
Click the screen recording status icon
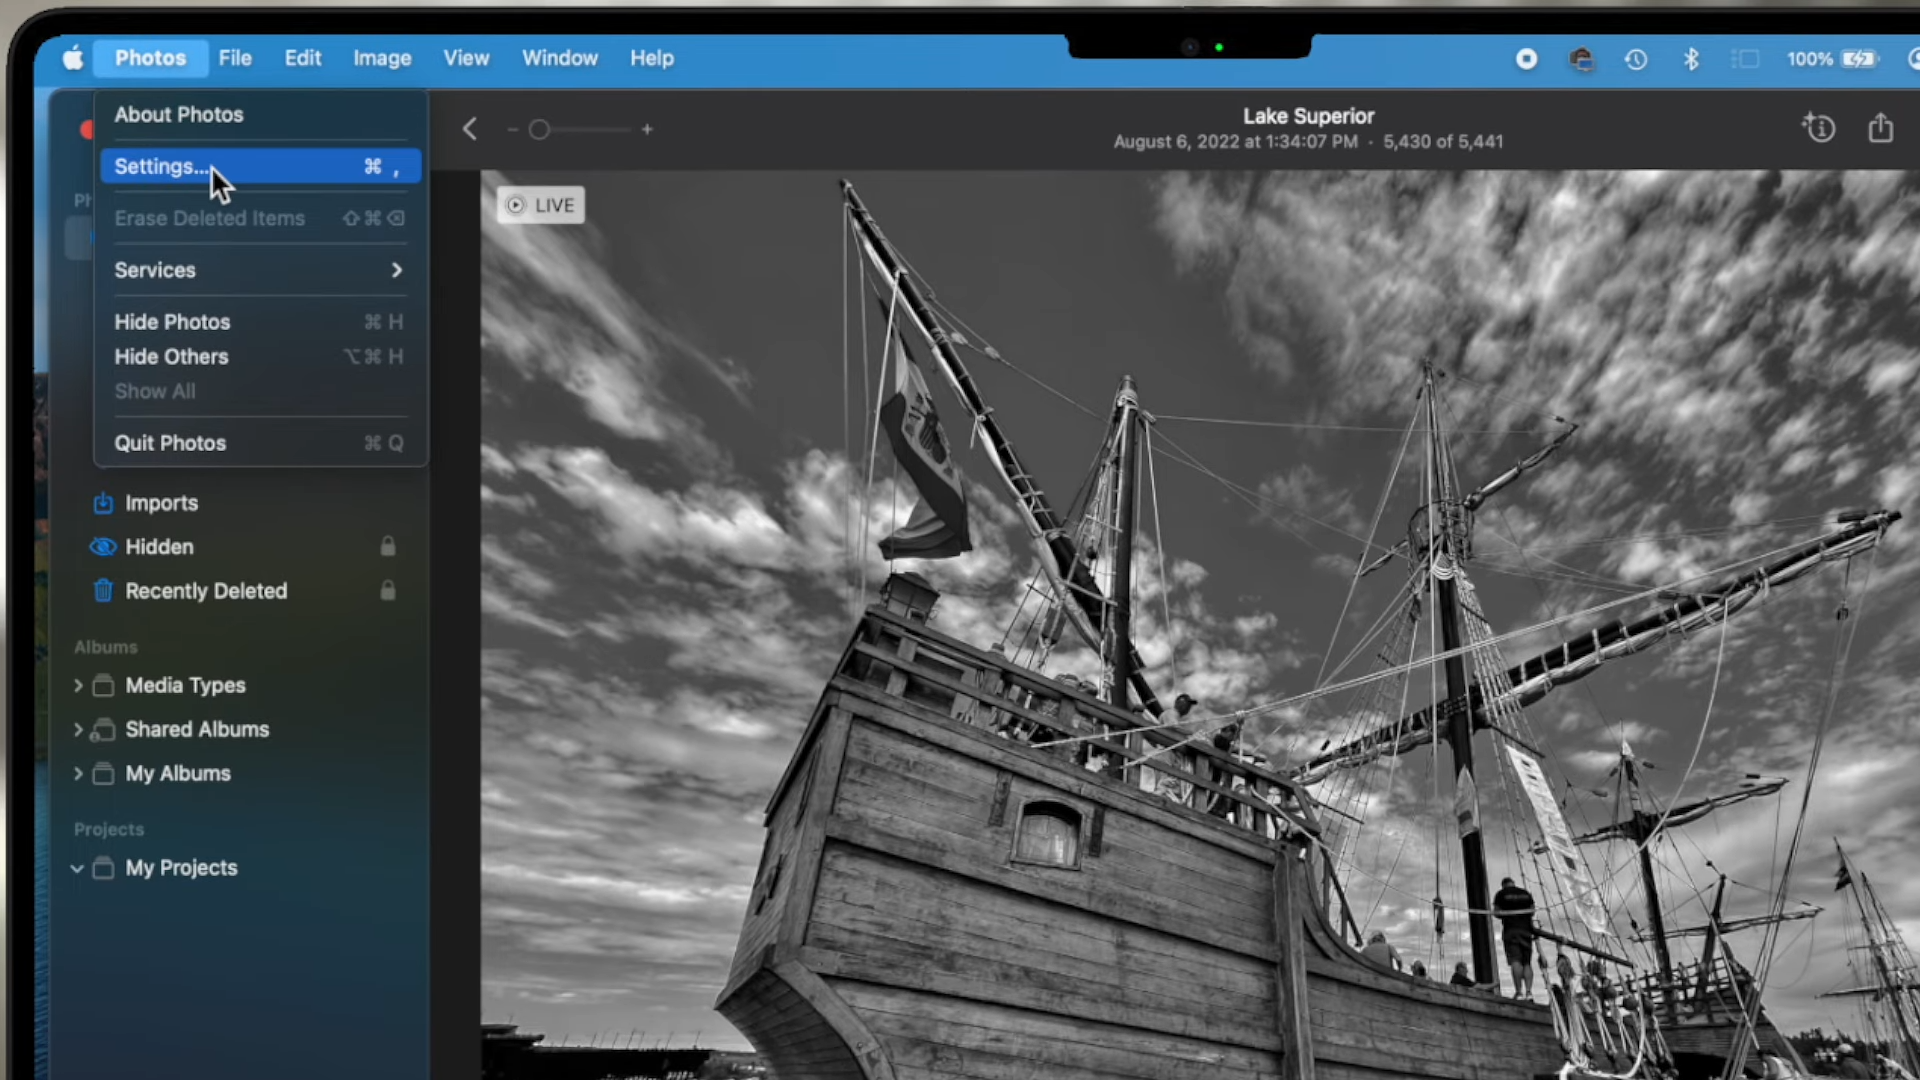click(x=1526, y=59)
